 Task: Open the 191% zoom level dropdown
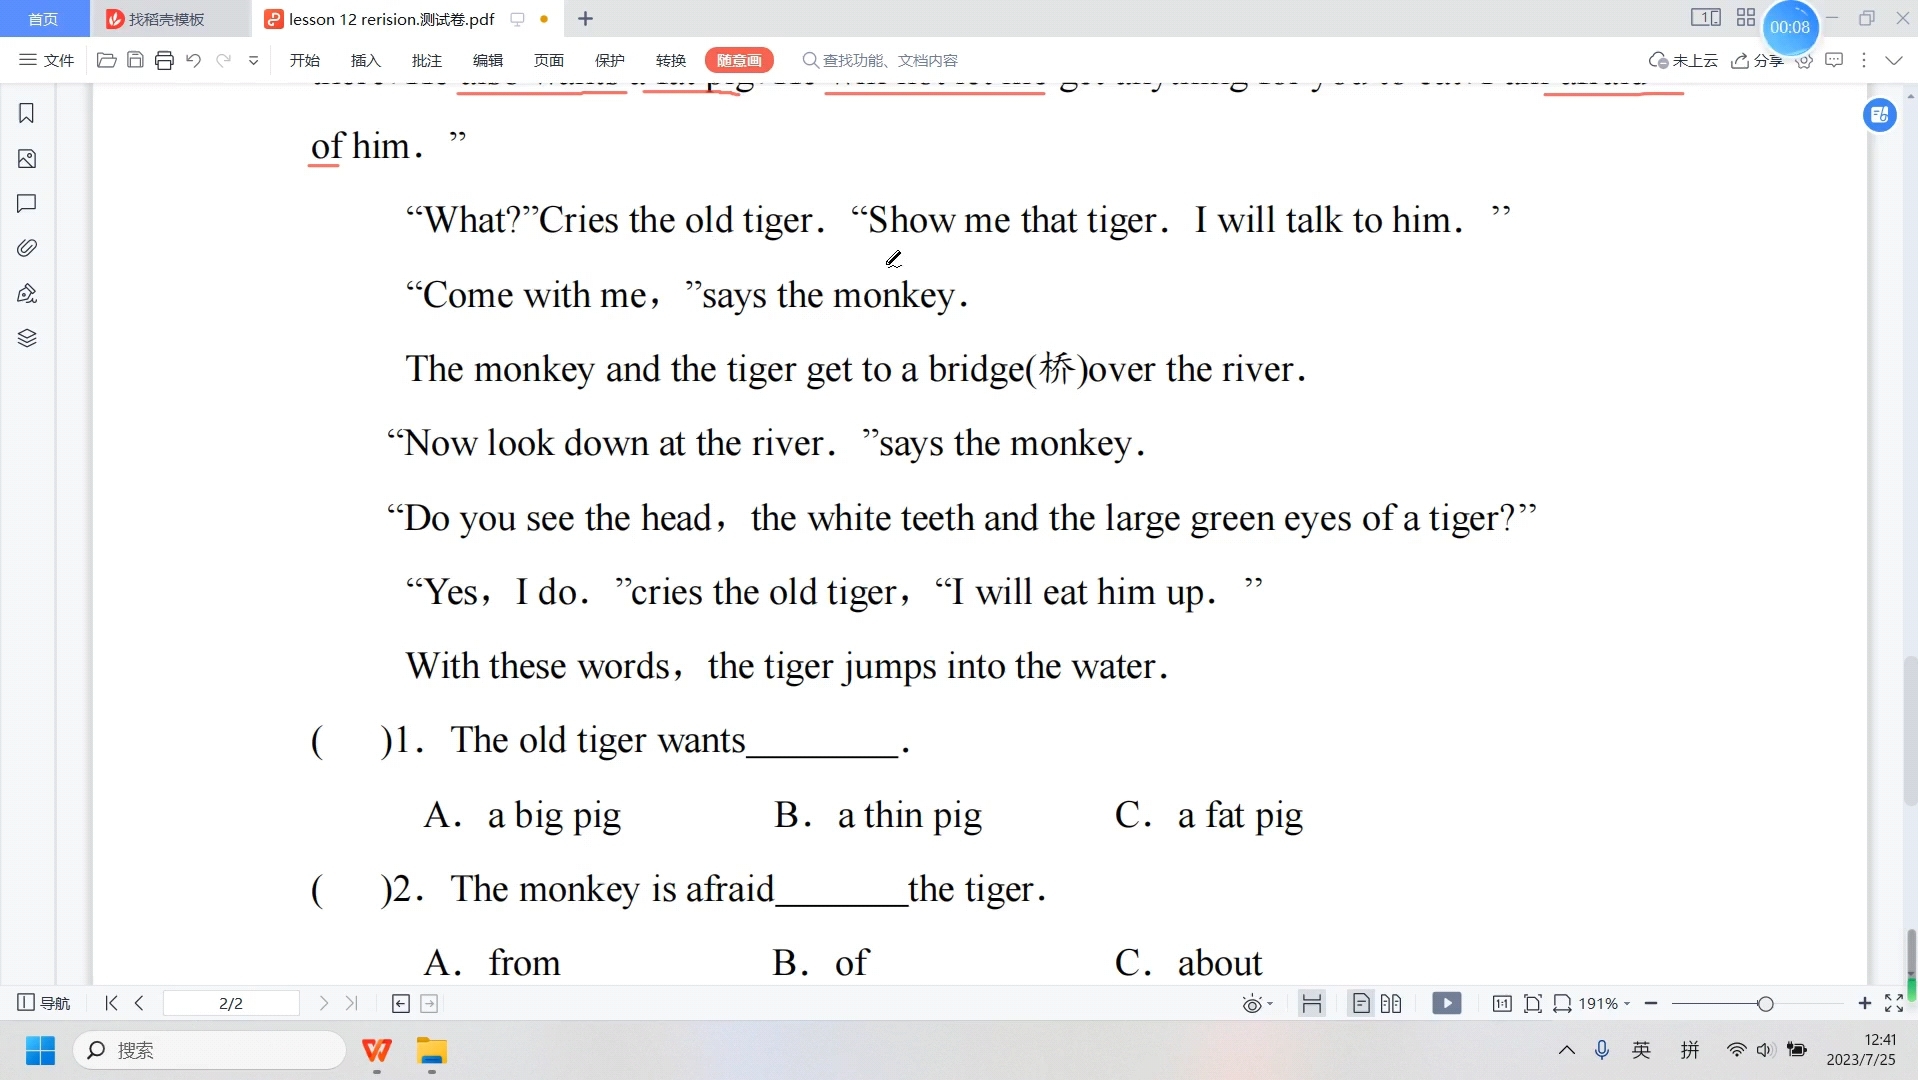(1605, 1003)
